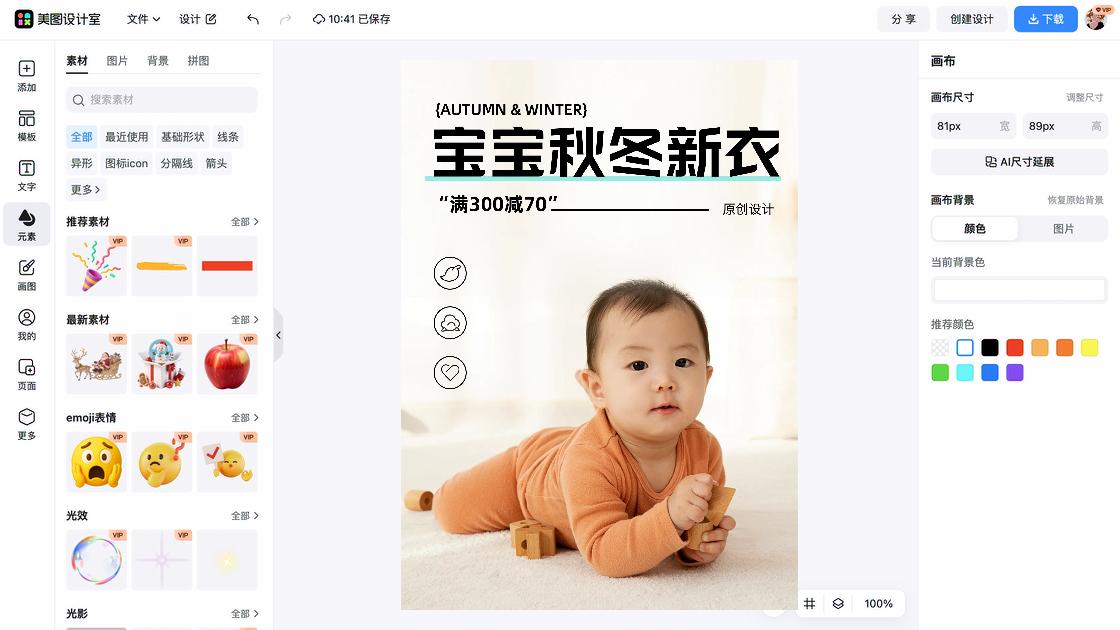1120x630 pixels.
Task: Open the 文件 dropdown menu
Action: click(x=143, y=19)
